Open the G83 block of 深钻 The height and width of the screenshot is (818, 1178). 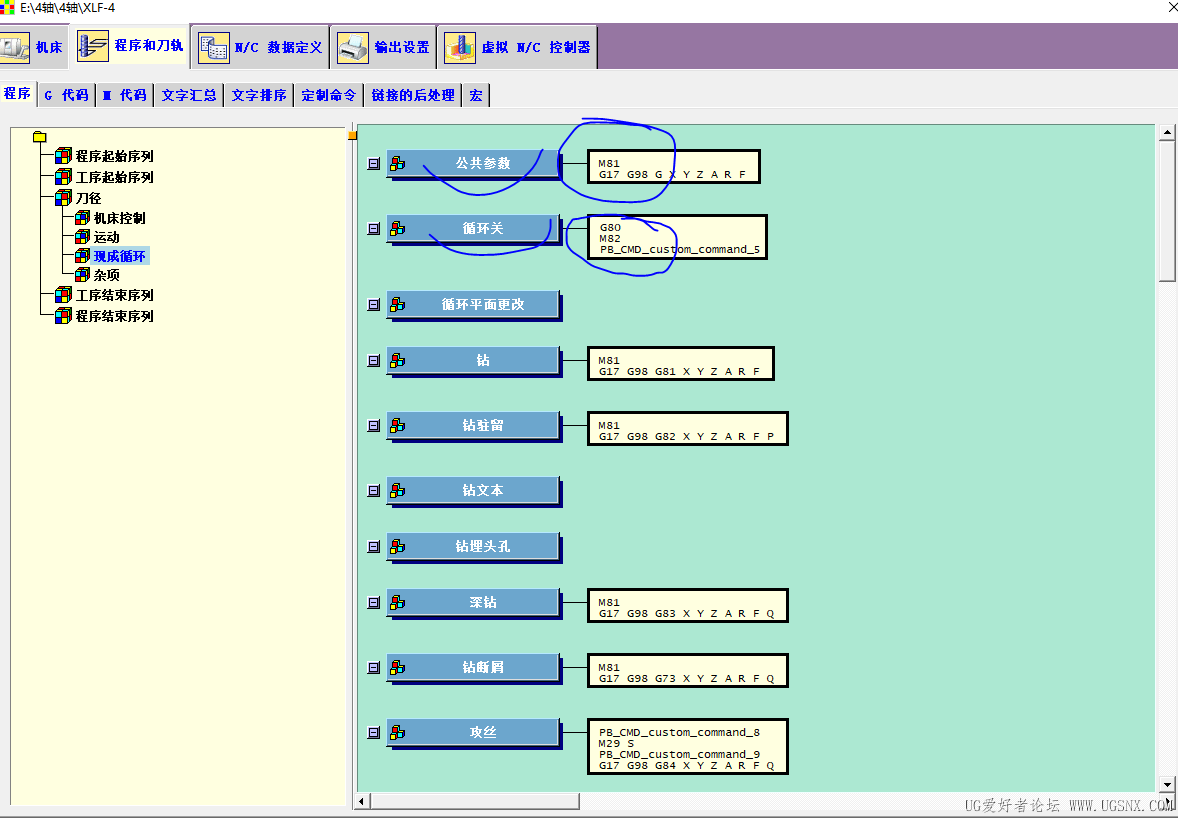point(687,606)
